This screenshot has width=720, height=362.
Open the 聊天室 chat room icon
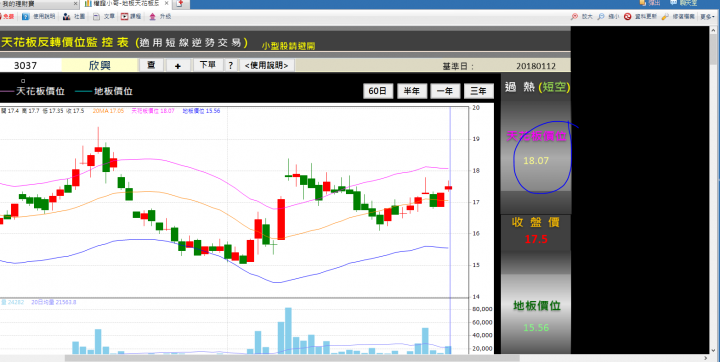point(673,3)
